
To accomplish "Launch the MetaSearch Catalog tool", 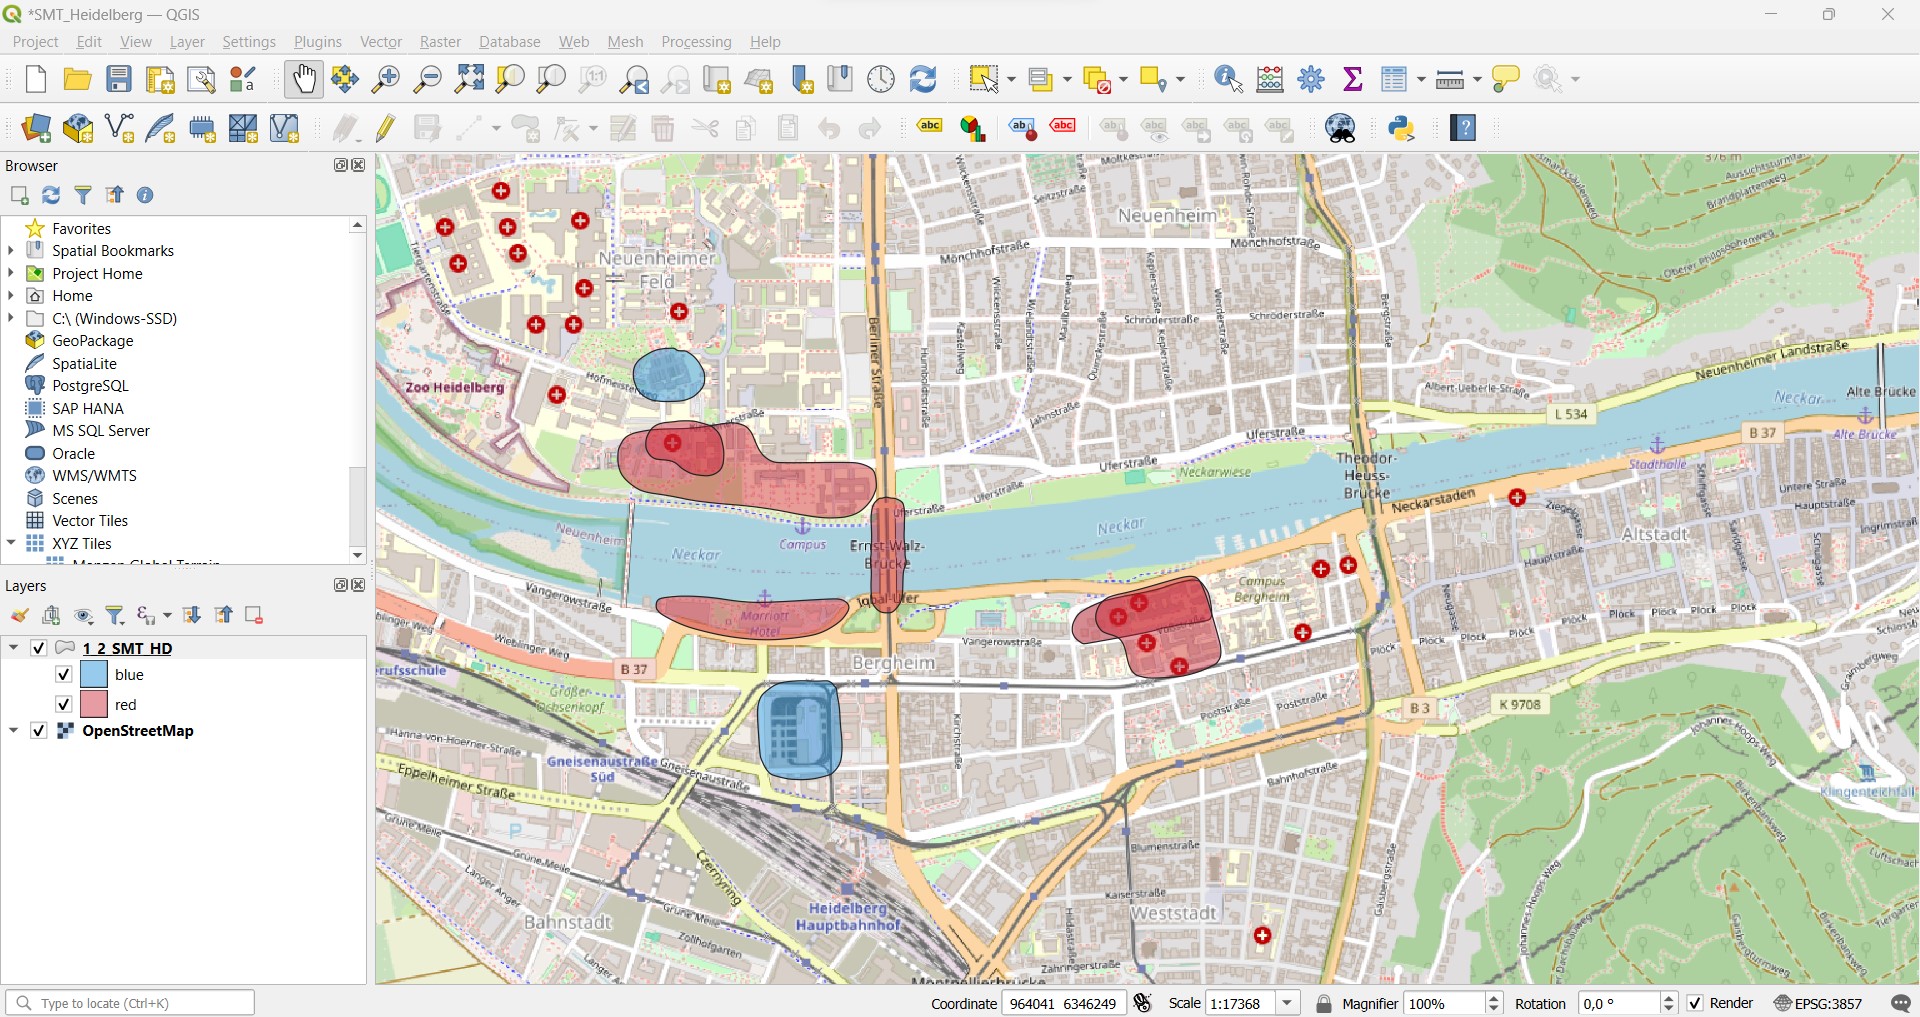I will (x=1341, y=128).
